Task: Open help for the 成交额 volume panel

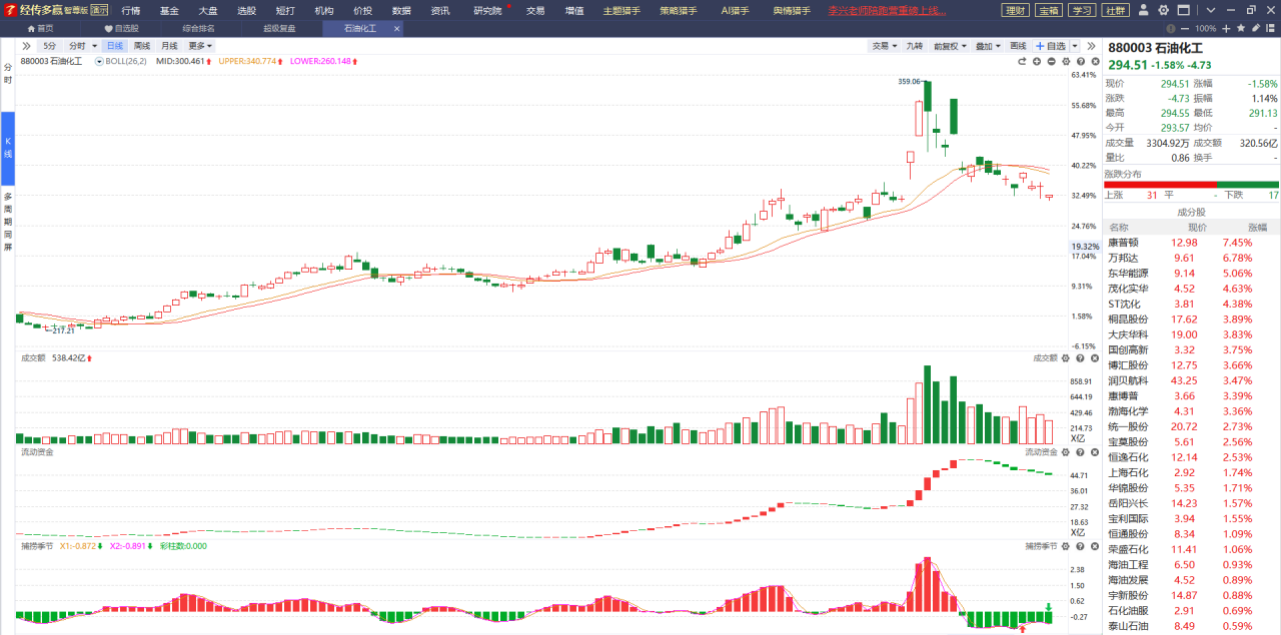Action: (x=1079, y=358)
